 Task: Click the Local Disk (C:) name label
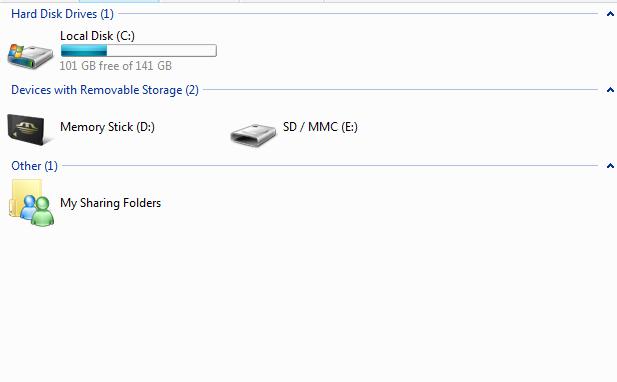(x=97, y=36)
